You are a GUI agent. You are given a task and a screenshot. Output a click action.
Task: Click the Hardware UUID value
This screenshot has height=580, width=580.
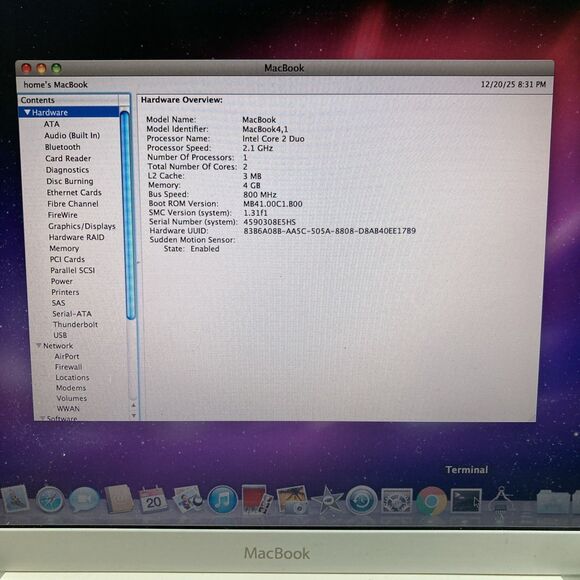[330, 231]
